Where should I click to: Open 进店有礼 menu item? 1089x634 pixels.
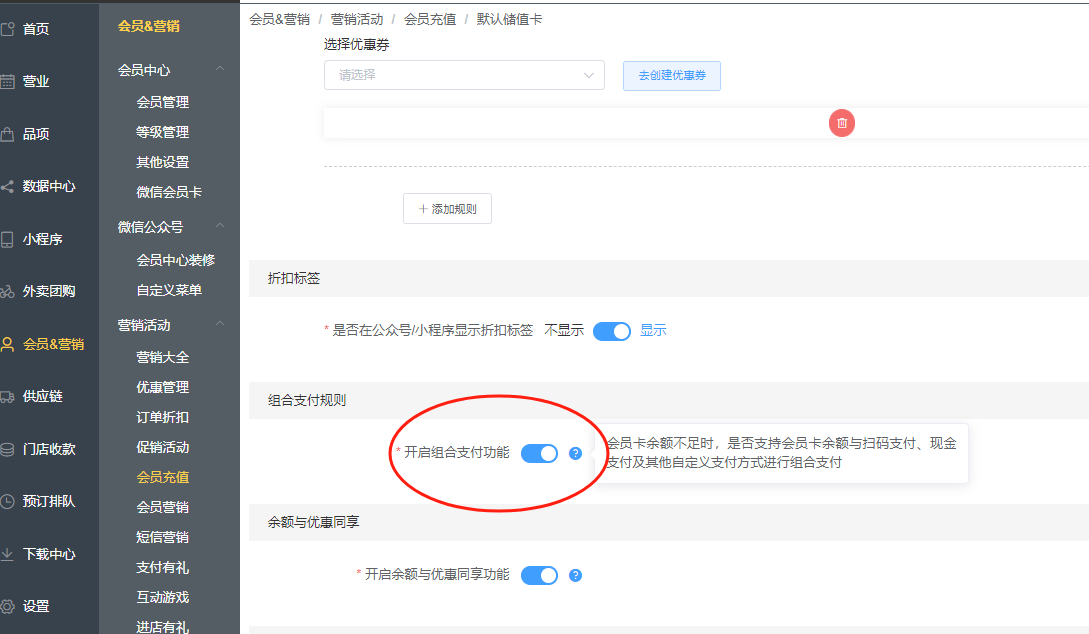[163, 627]
